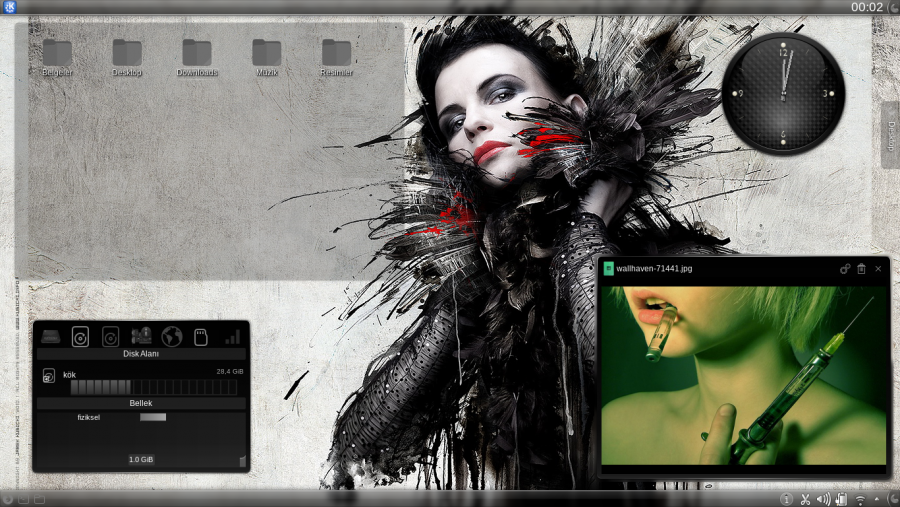Click the fiziksel memory color swatch

(153, 417)
